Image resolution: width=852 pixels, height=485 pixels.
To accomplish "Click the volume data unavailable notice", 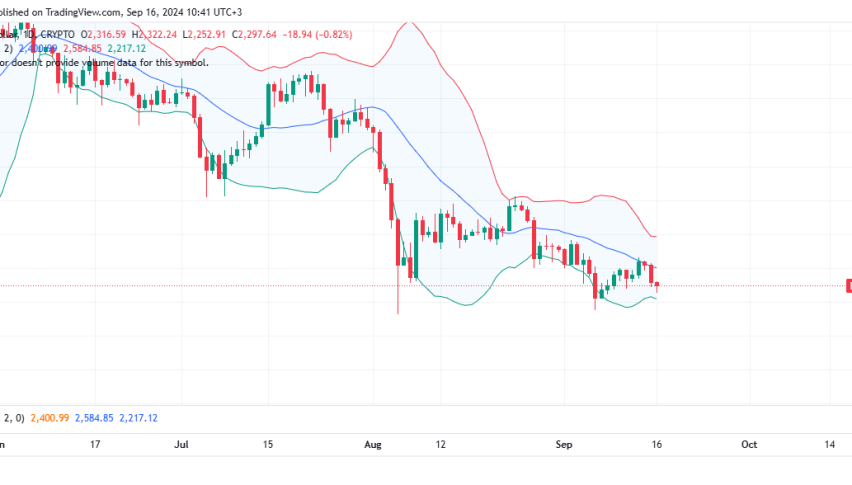I will coord(104,62).
